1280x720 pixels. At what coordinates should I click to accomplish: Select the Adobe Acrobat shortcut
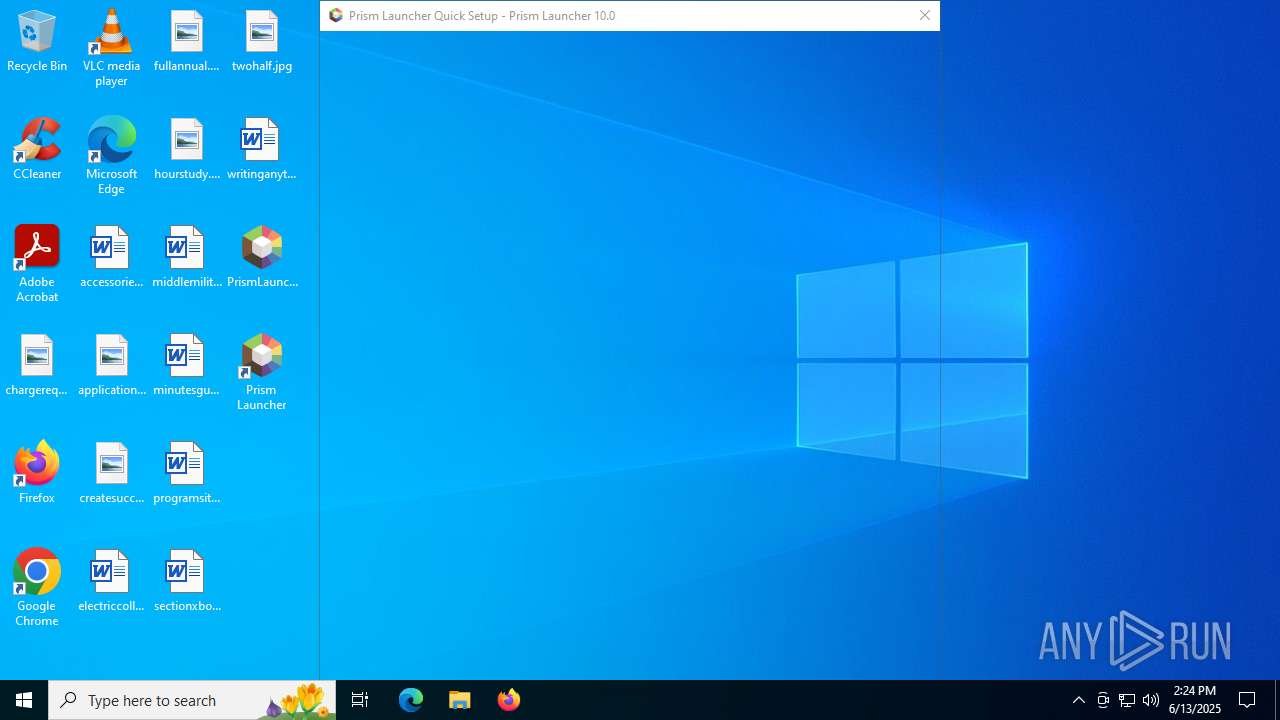point(37,264)
